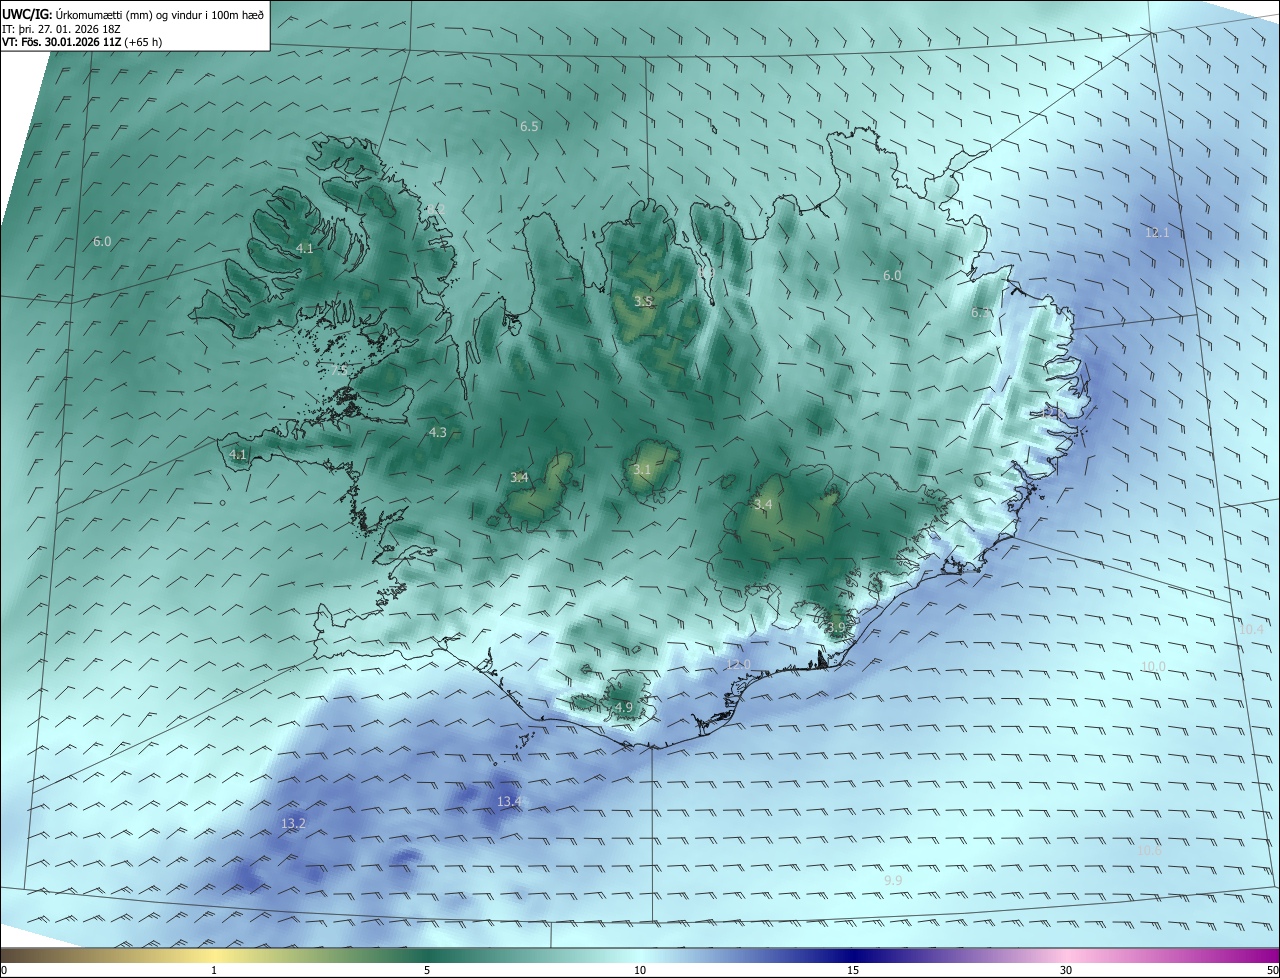1280x978 pixels.
Task: Click the colorbar tick labeled 0
Action: (x=4, y=970)
